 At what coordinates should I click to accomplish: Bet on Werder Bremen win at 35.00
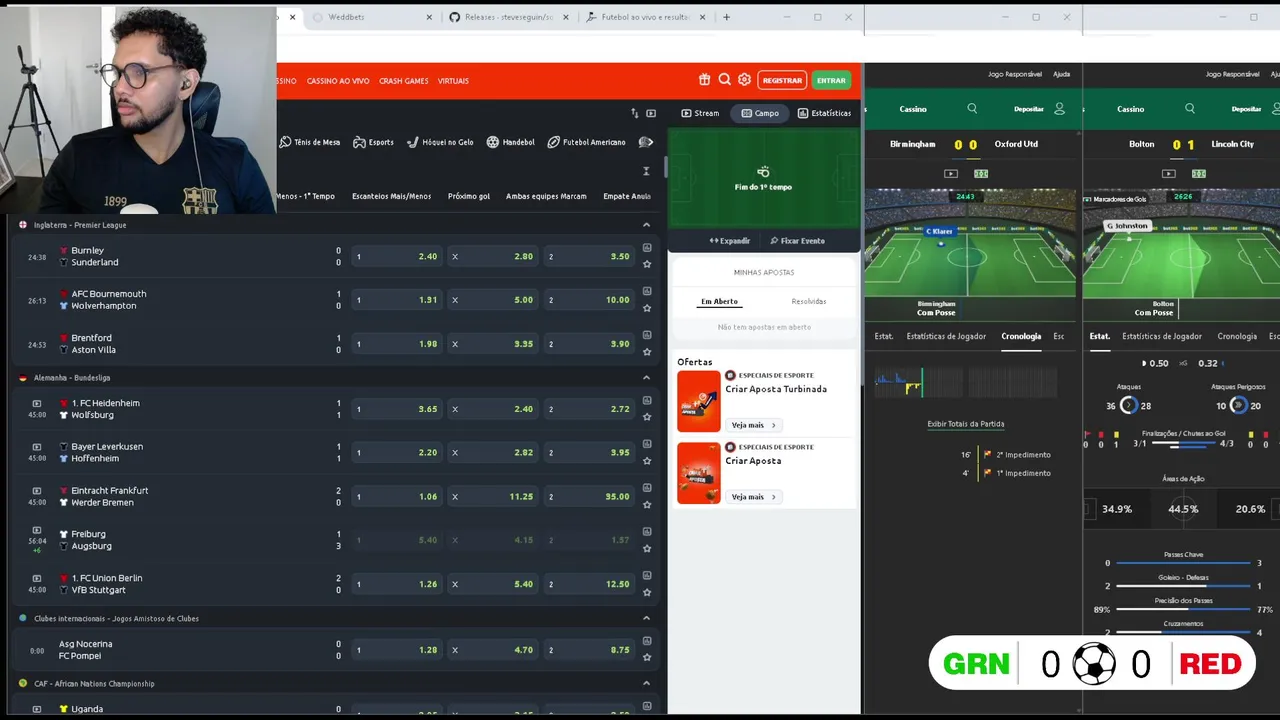tap(589, 496)
